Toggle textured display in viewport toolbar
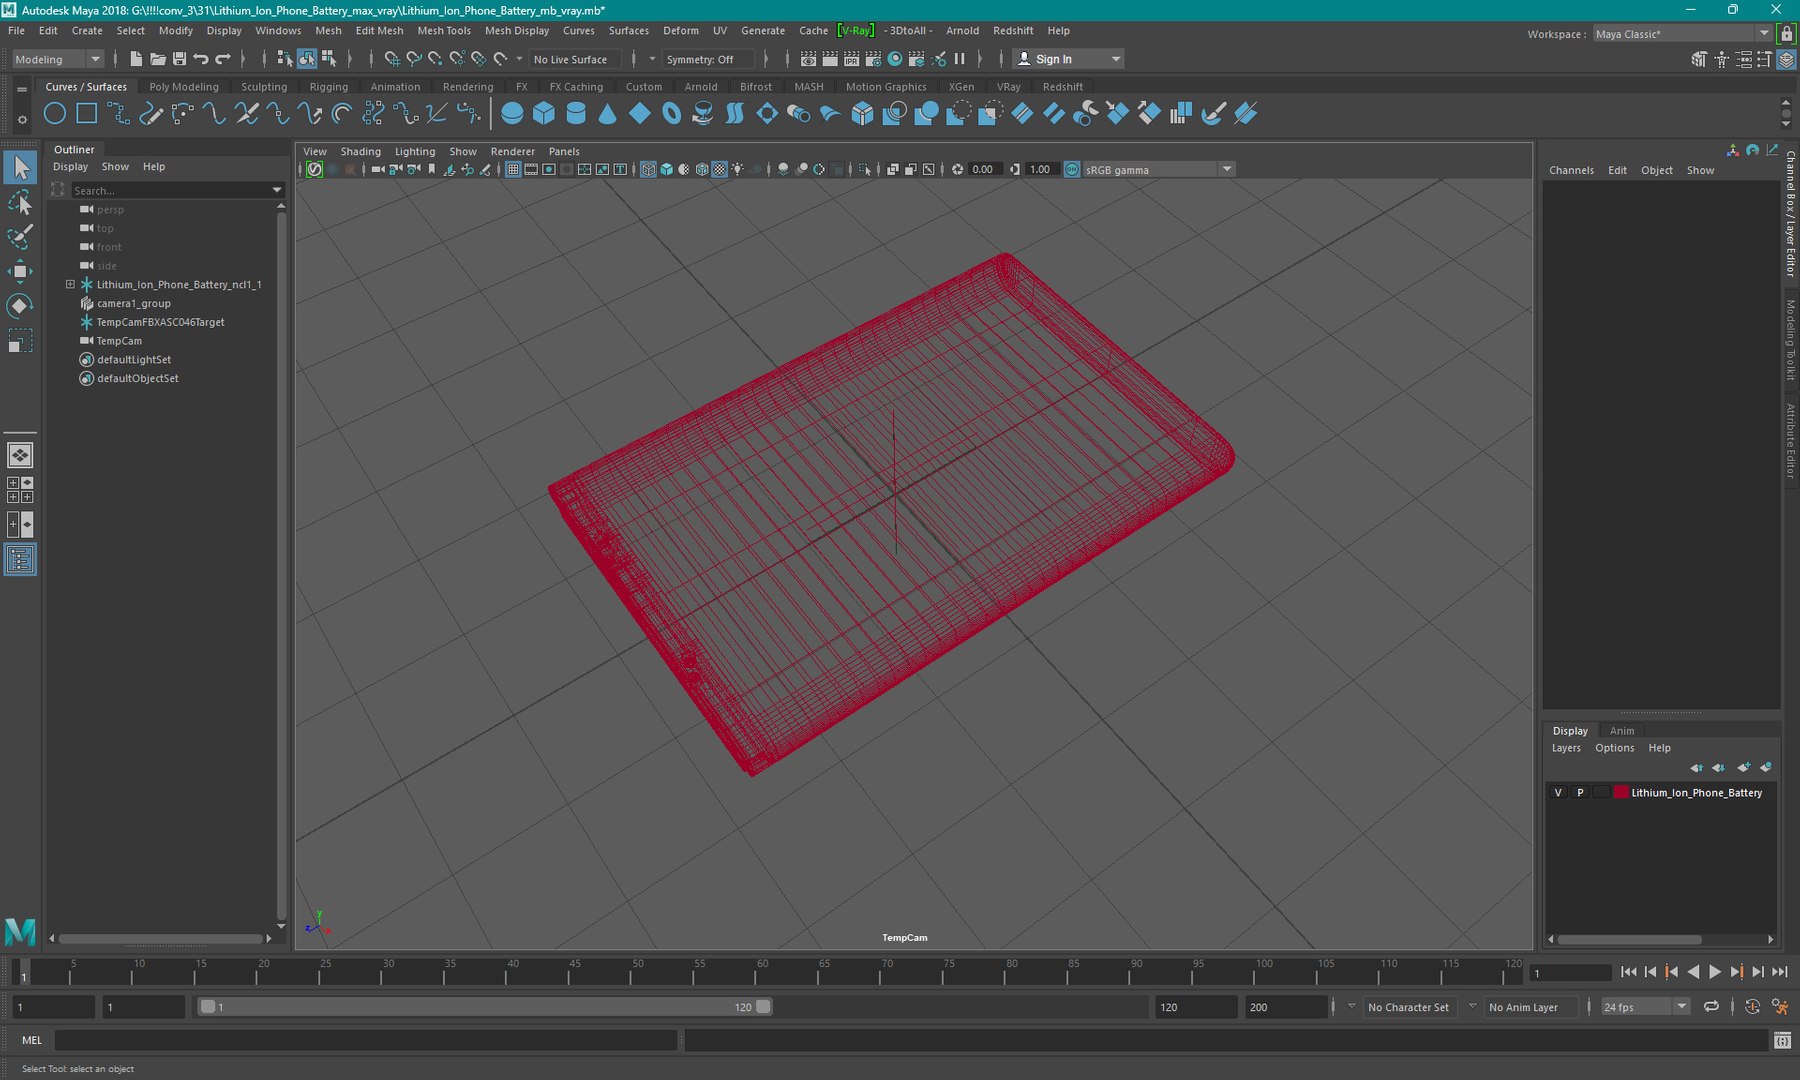The width and height of the screenshot is (1800, 1080). pyautogui.click(x=719, y=170)
